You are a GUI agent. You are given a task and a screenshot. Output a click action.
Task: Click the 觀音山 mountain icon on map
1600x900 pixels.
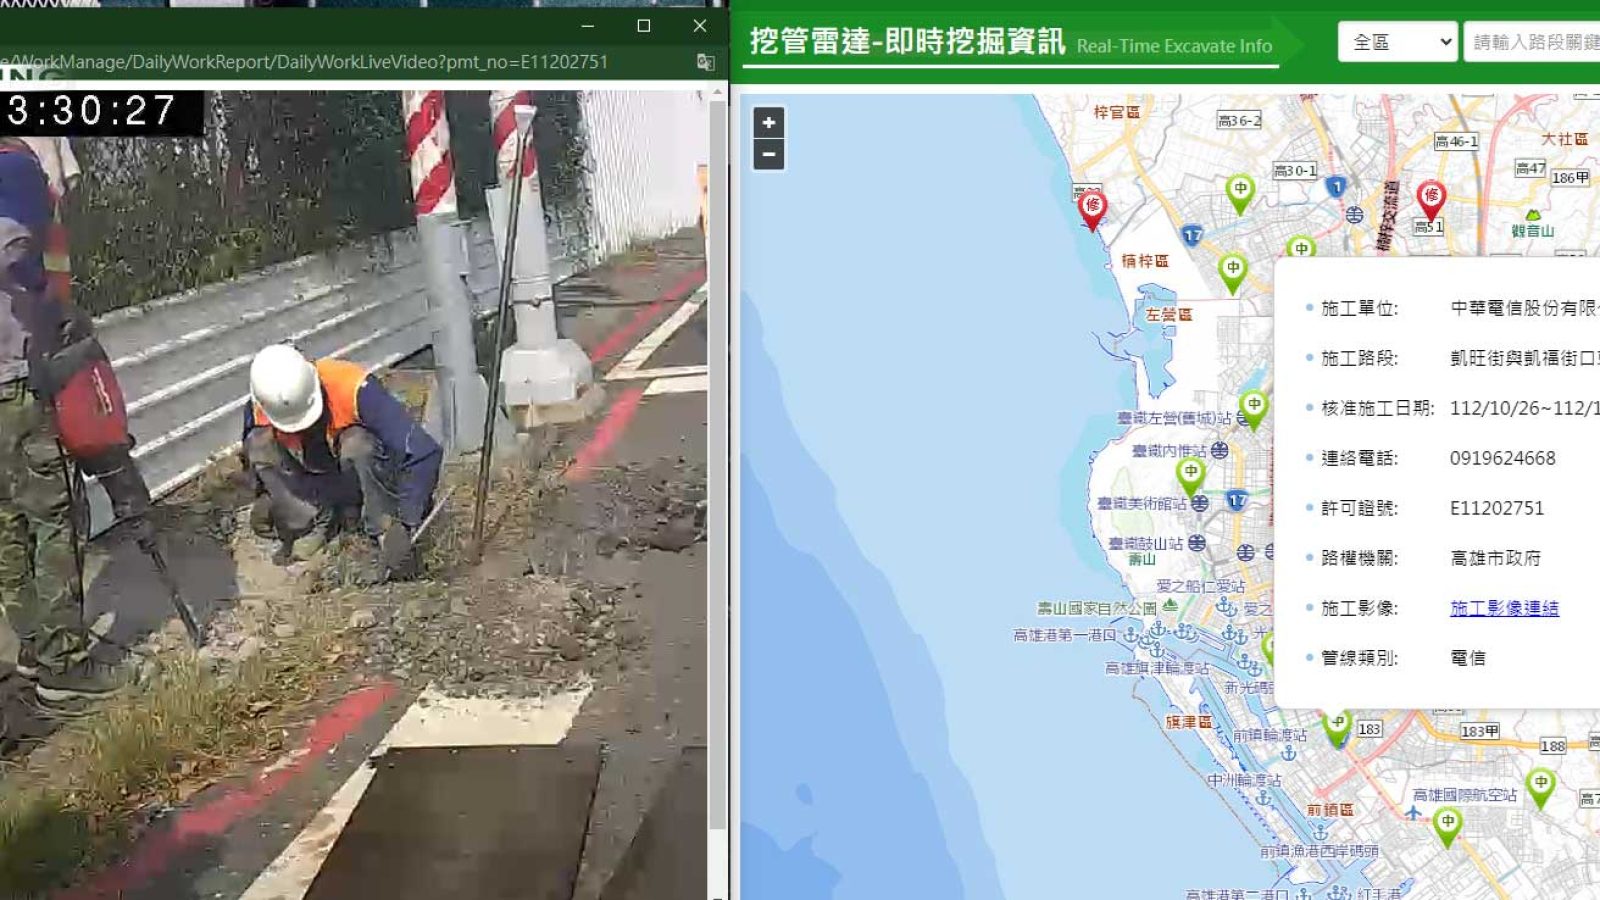click(1533, 215)
